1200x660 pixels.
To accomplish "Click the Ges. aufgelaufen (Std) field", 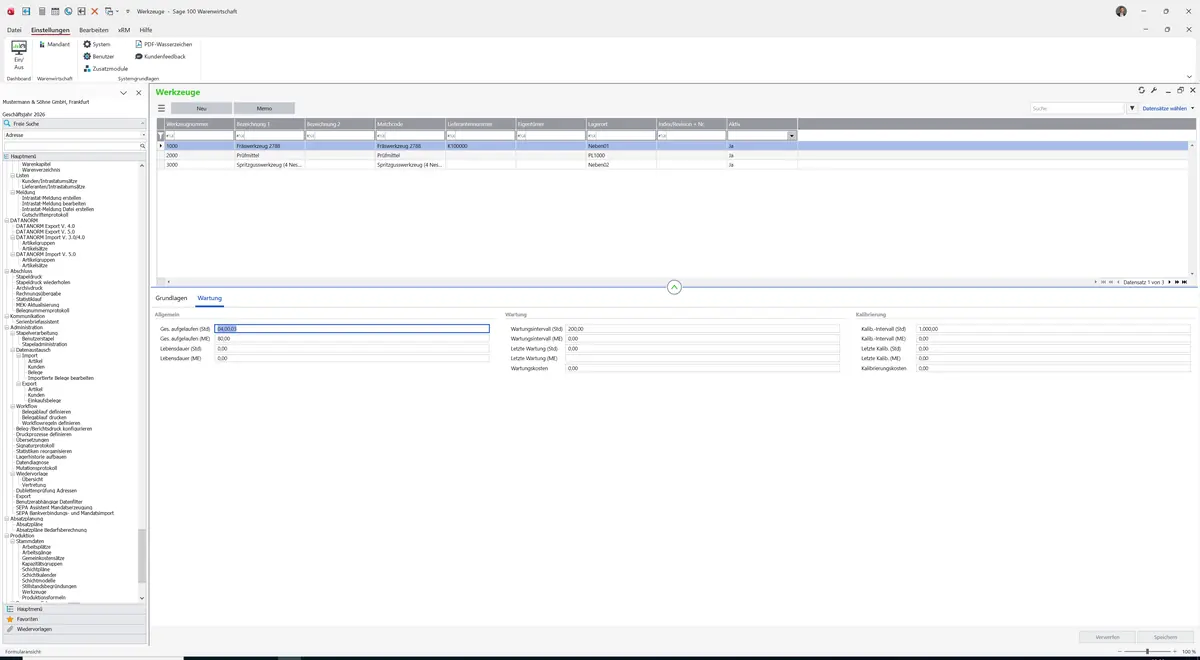I will 352,328.
